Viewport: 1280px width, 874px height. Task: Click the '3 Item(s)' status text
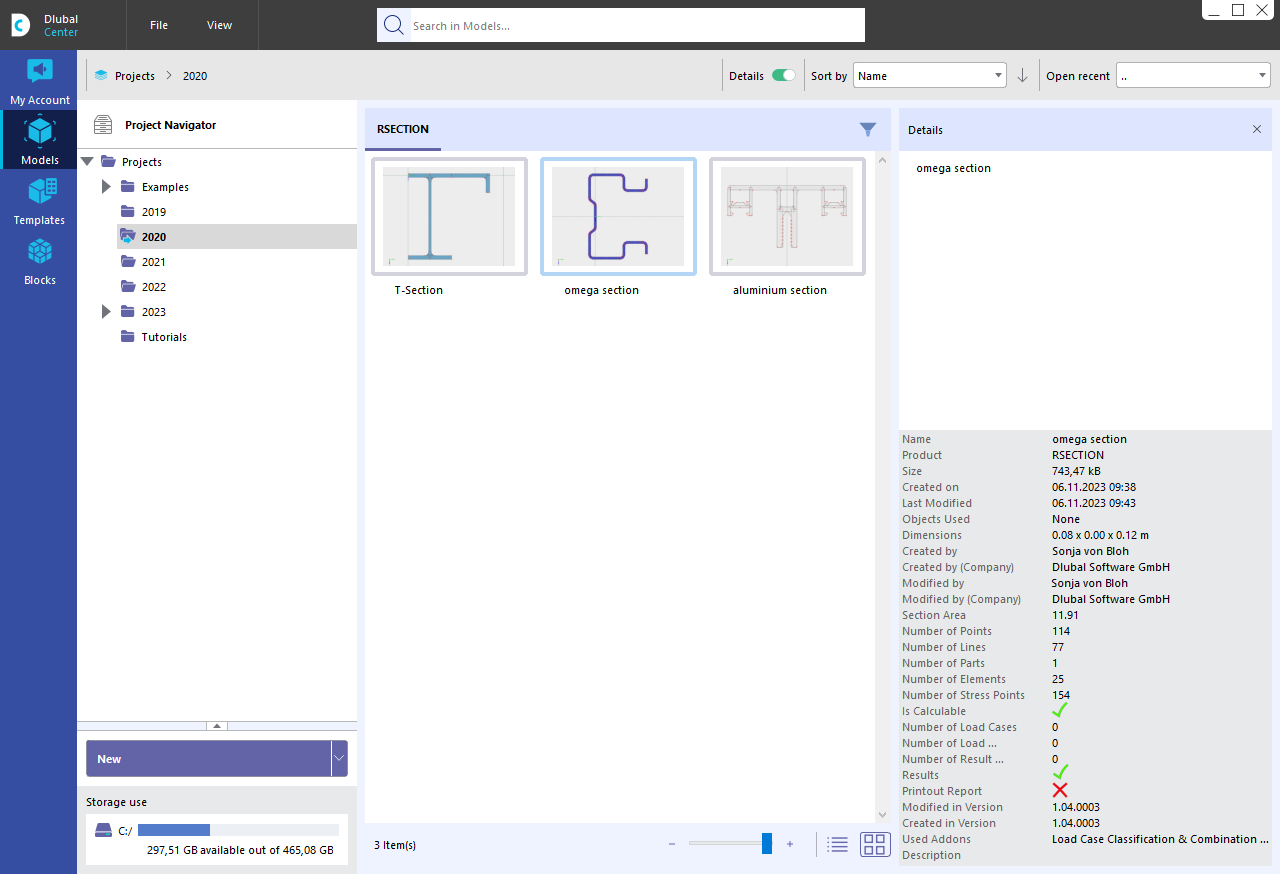click(x=395, y=845)
